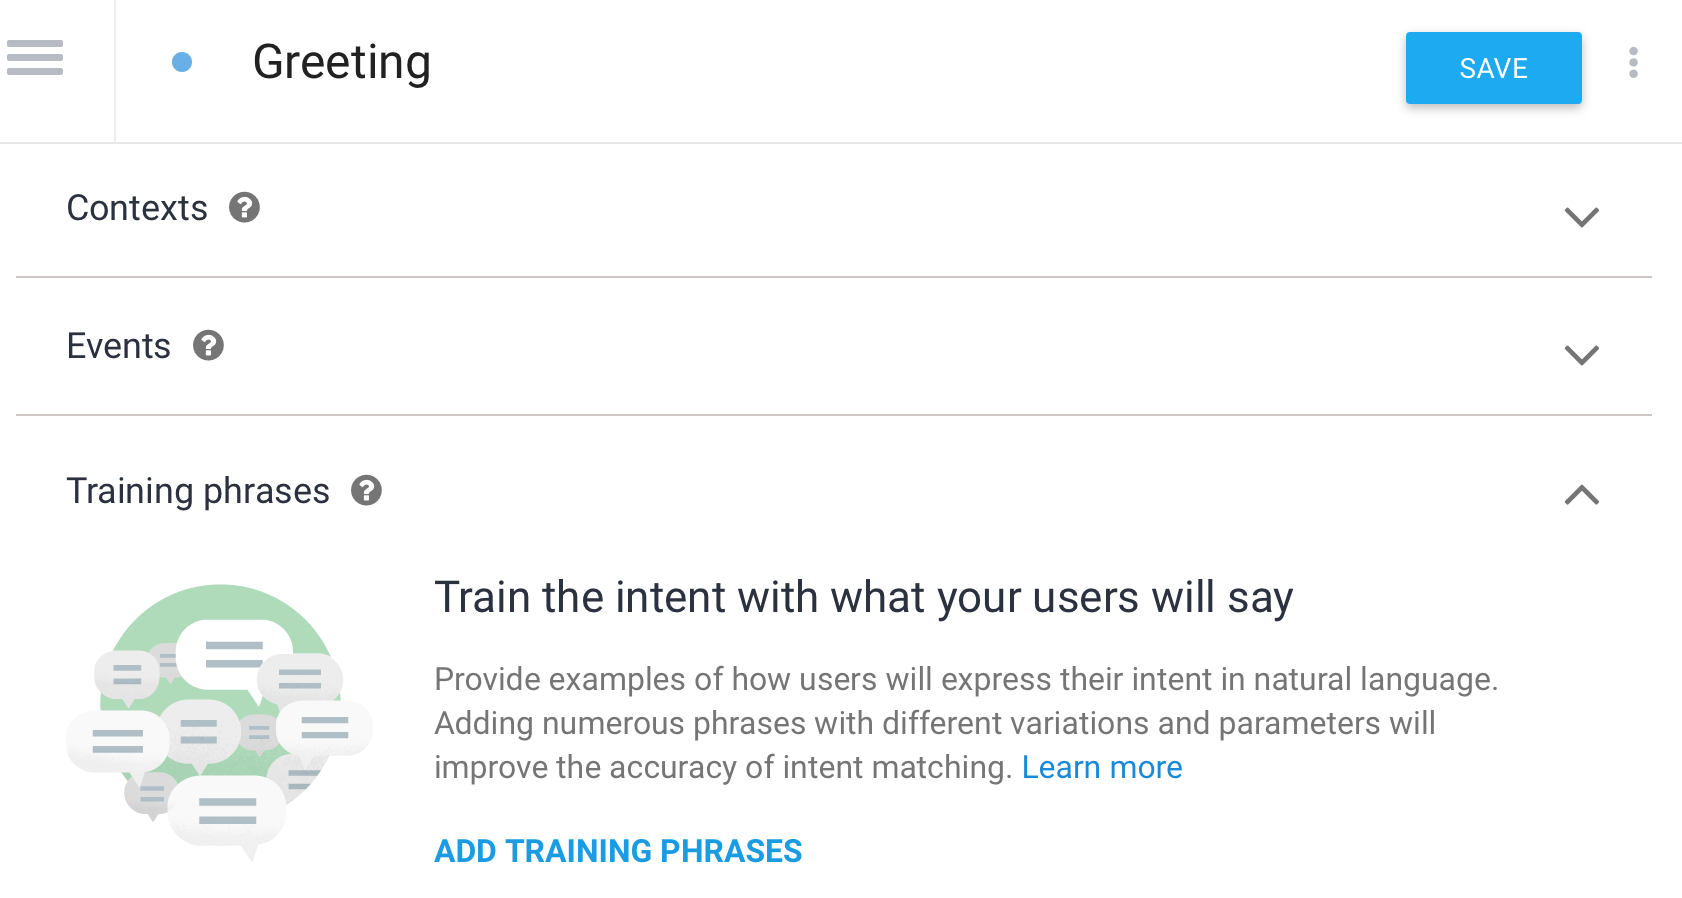Open the Learn more link
Screen dimensions: 1682x898
[x=1101, y=767]
